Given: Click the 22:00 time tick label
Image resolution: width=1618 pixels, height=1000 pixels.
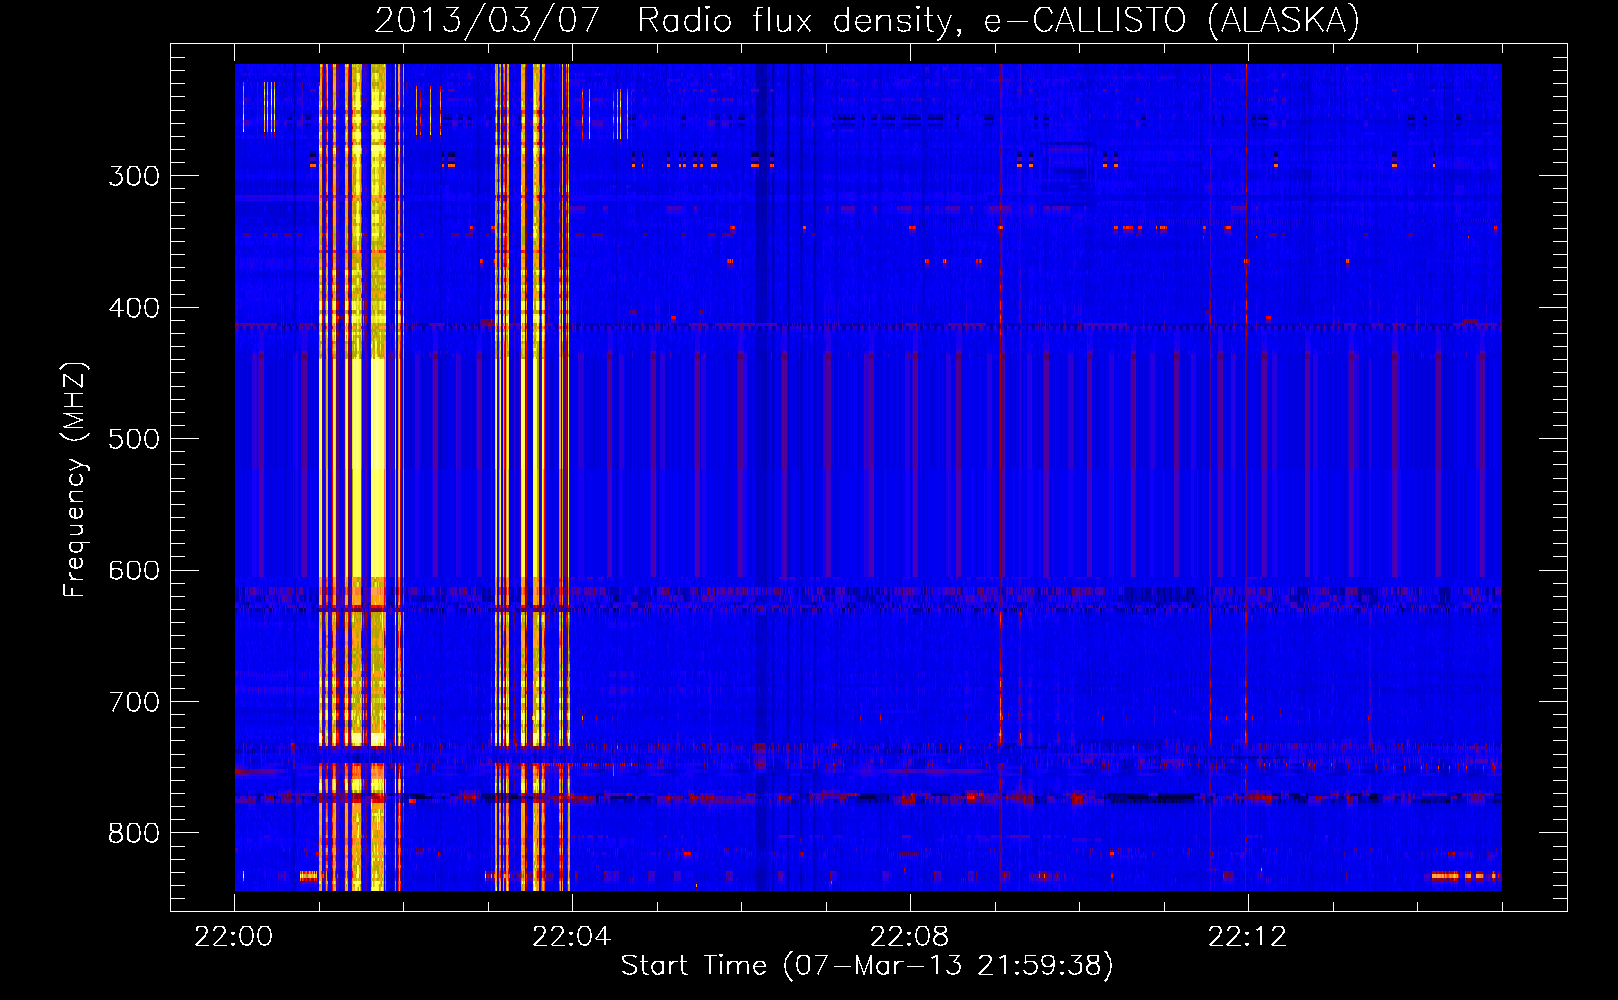Looking at the screenshot, I should [233, 937].
